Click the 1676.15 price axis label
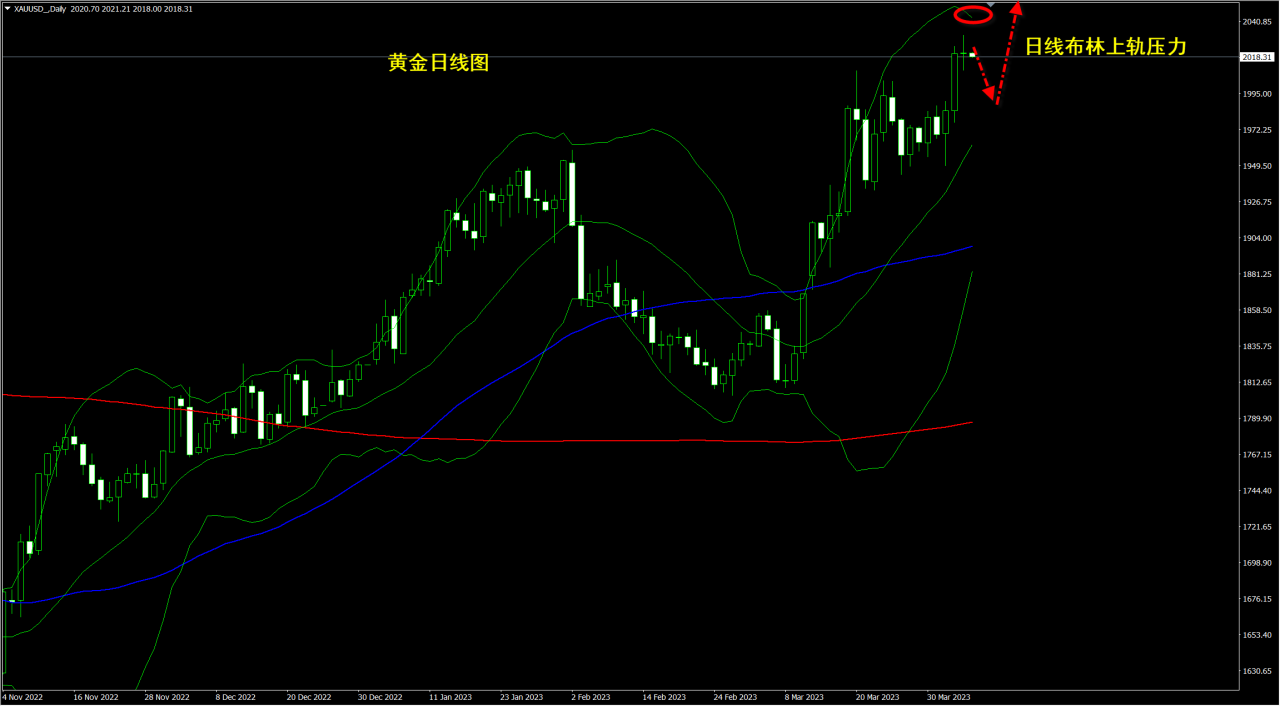Image resolution: width=1280 pixels, height=706 pixels. pyautogui.click(x=1256, y=599)
